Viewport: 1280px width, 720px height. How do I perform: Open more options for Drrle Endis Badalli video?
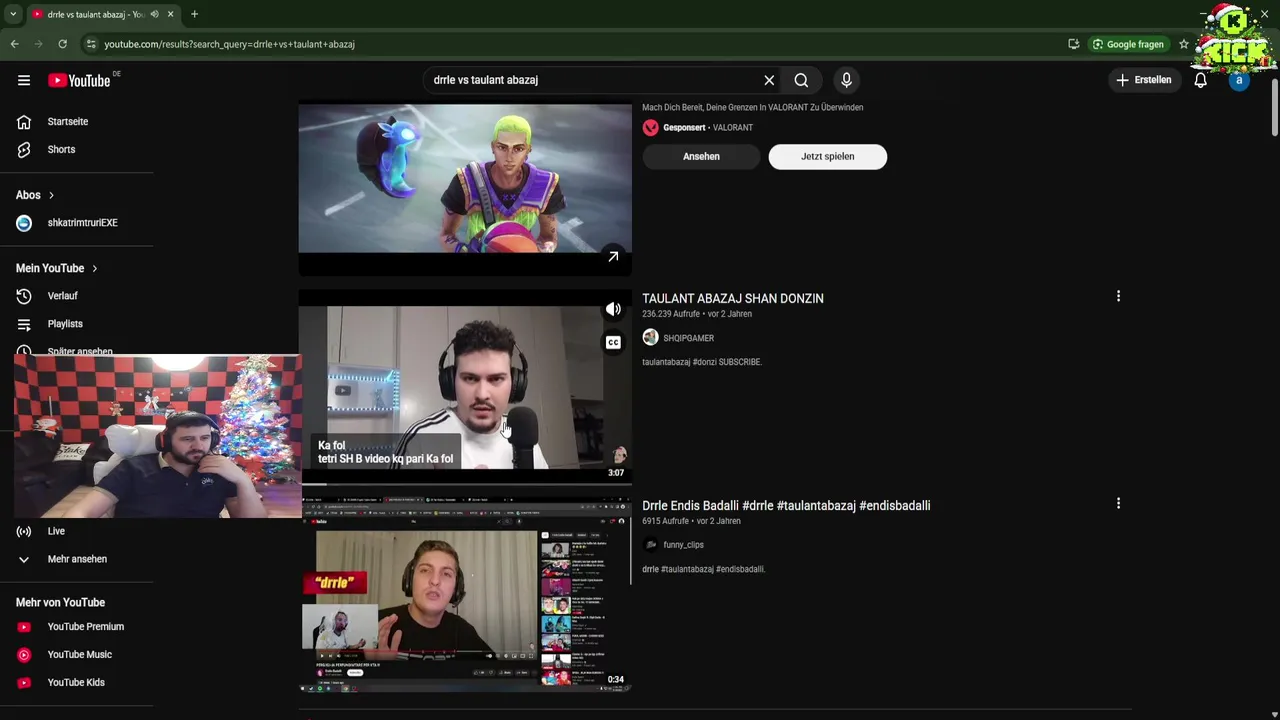coord(1118,504)
